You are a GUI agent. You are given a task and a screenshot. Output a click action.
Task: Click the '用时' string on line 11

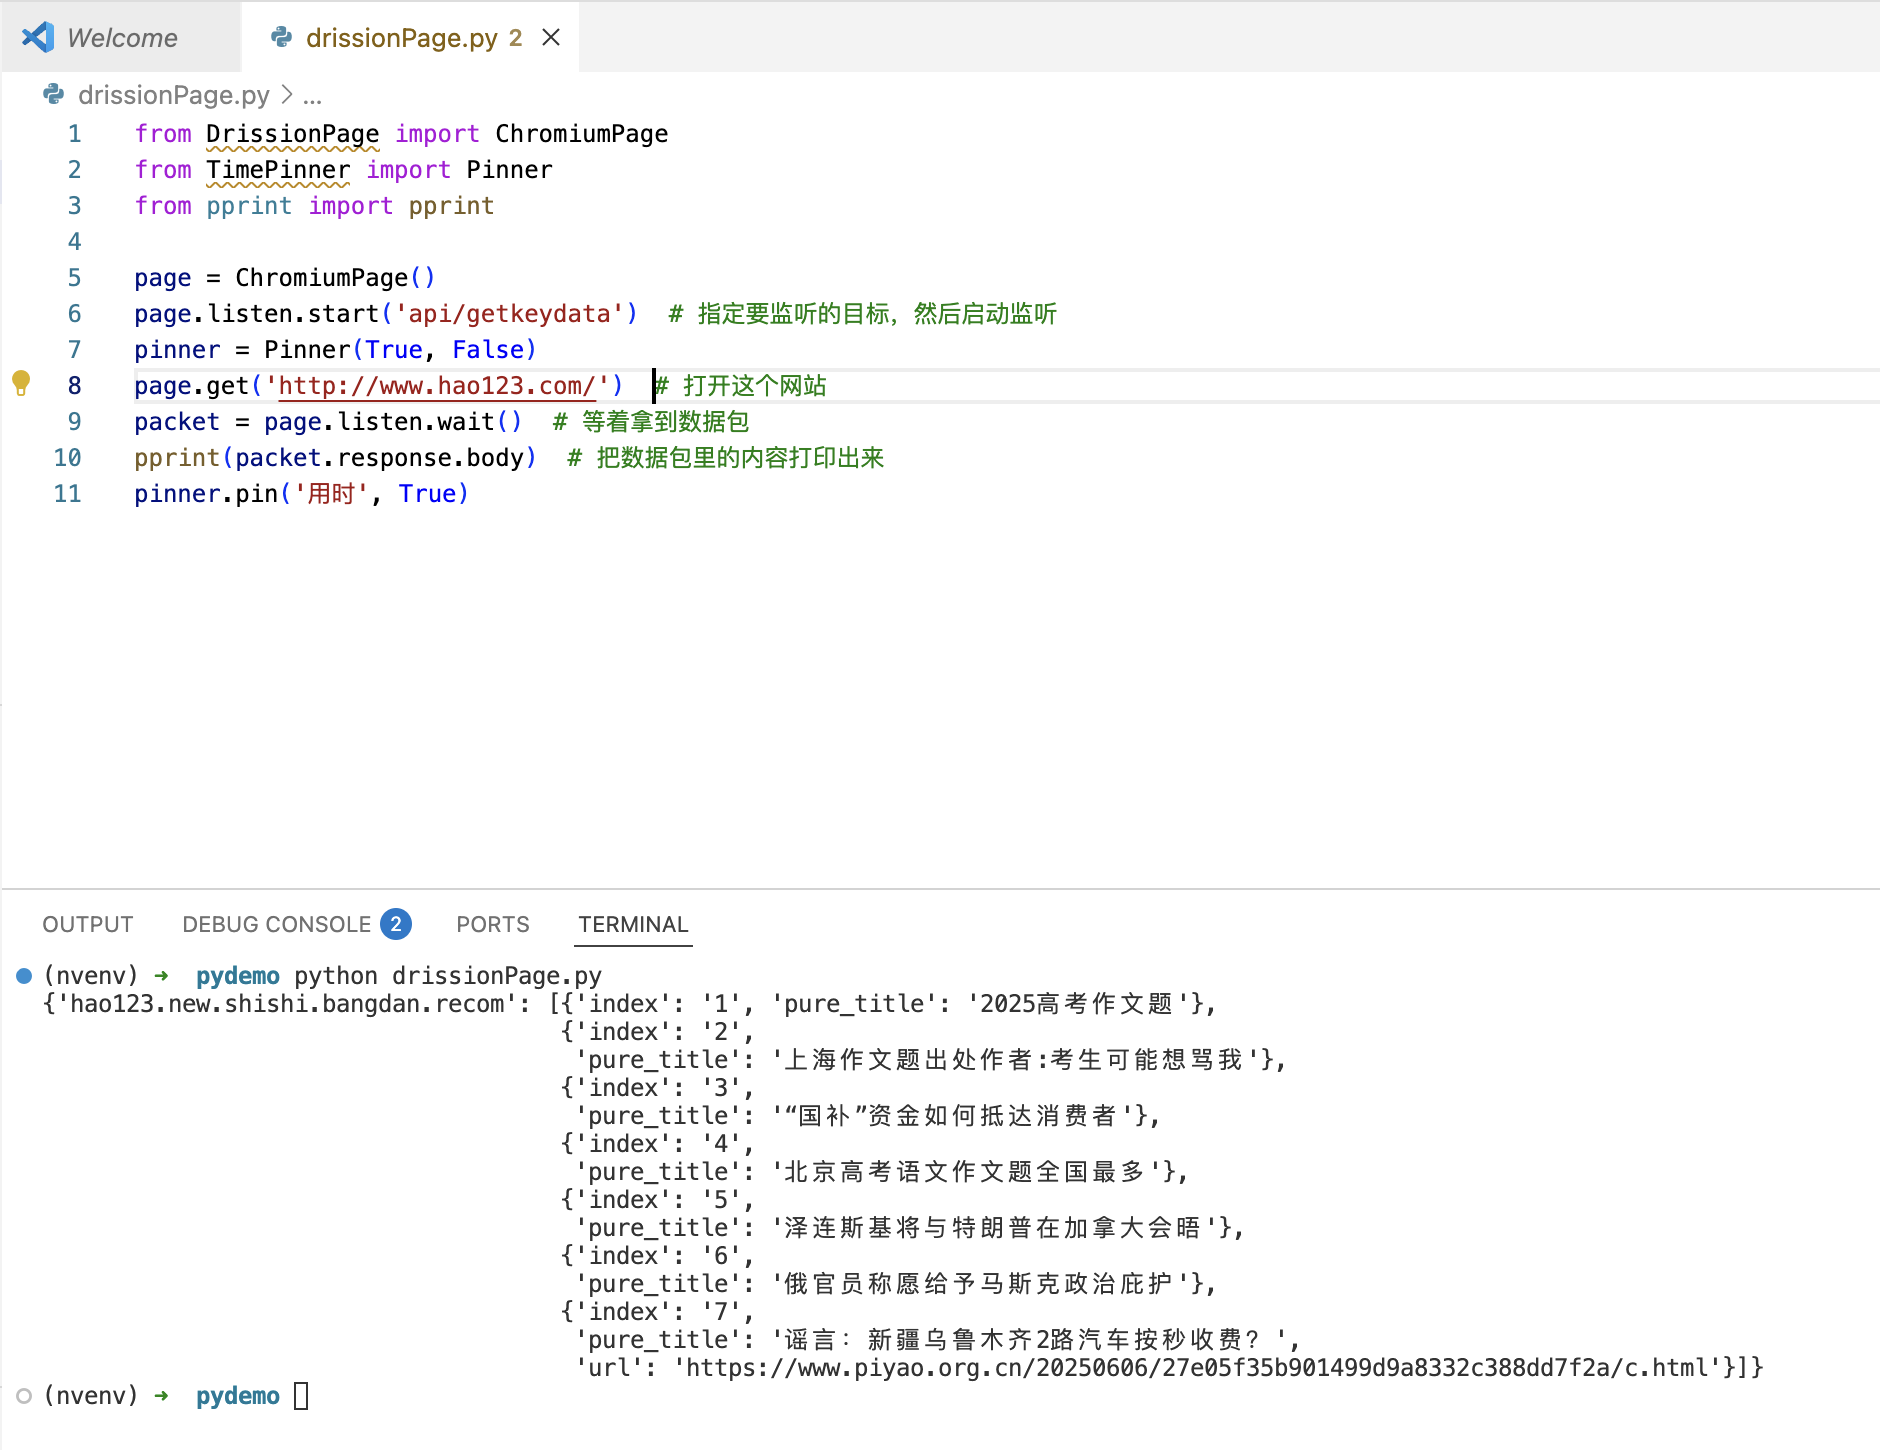tap(331, 494)
